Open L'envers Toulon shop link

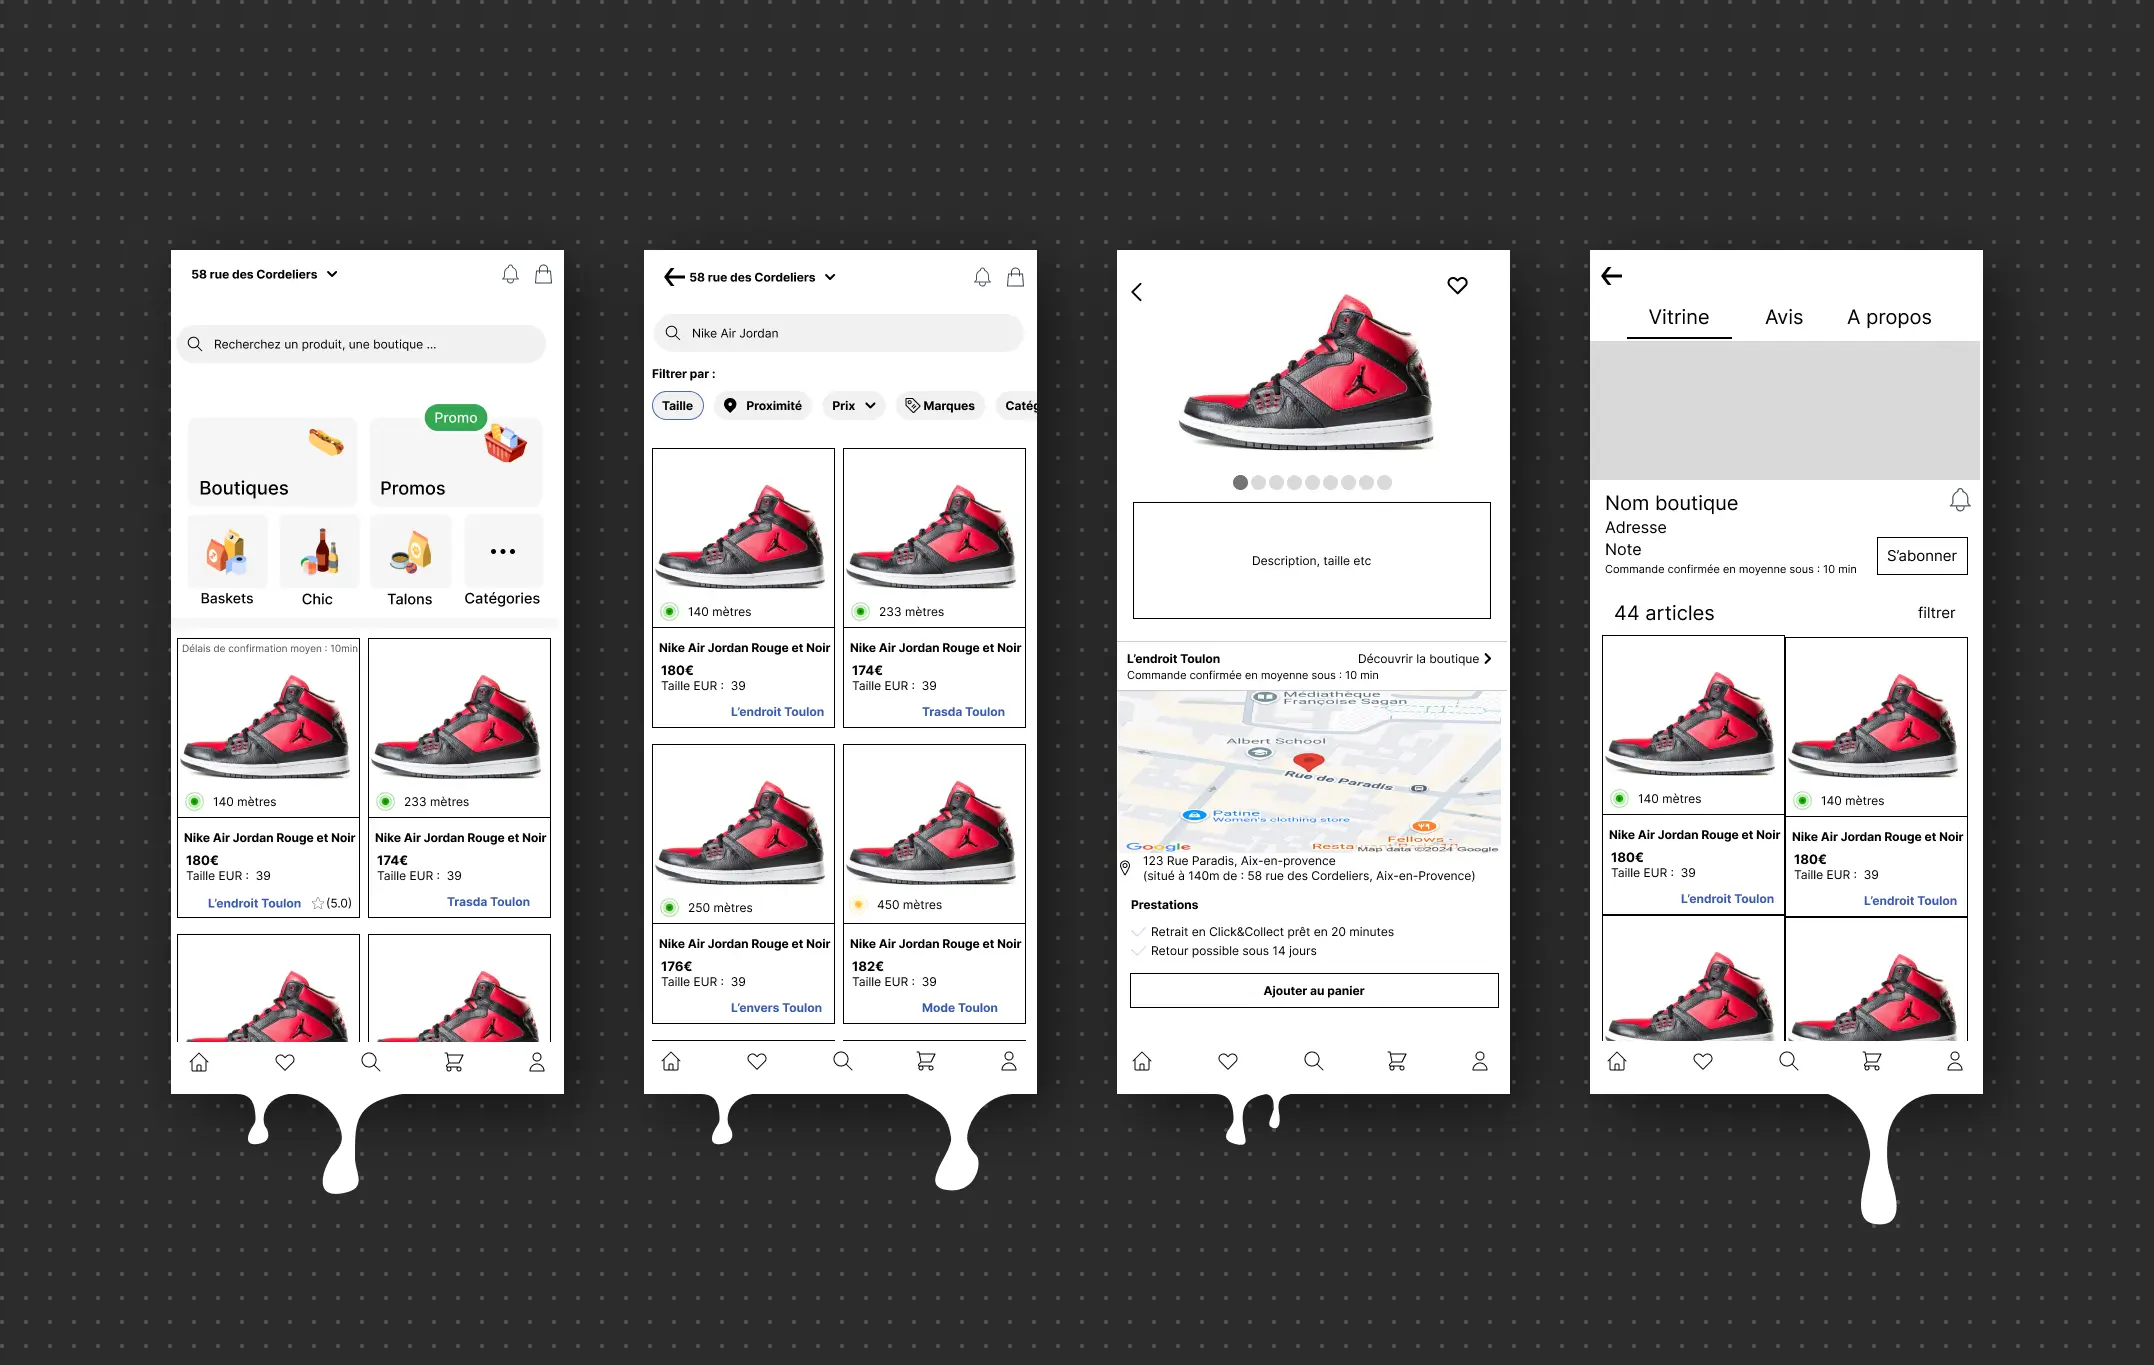(776, 1008)
